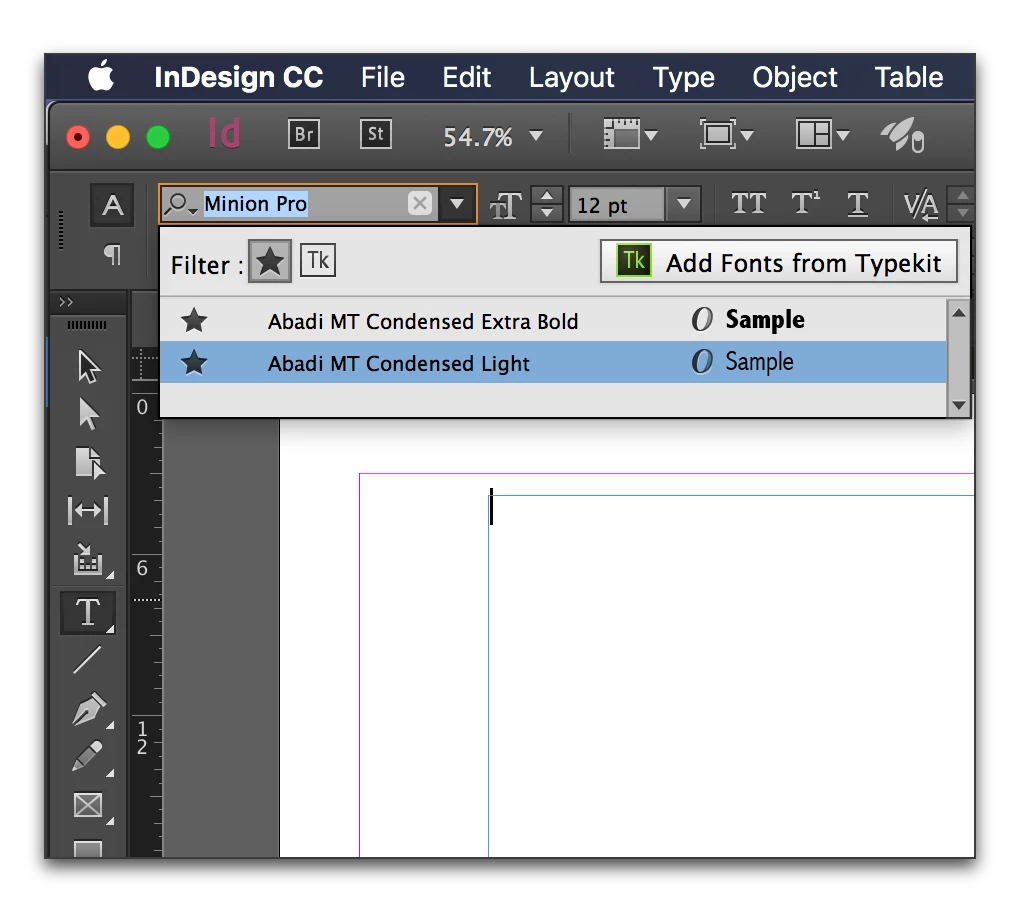This screenshot has width=1020, height=911.
Task: Click the GPU performance rocket icon
Action: point(903,135)
